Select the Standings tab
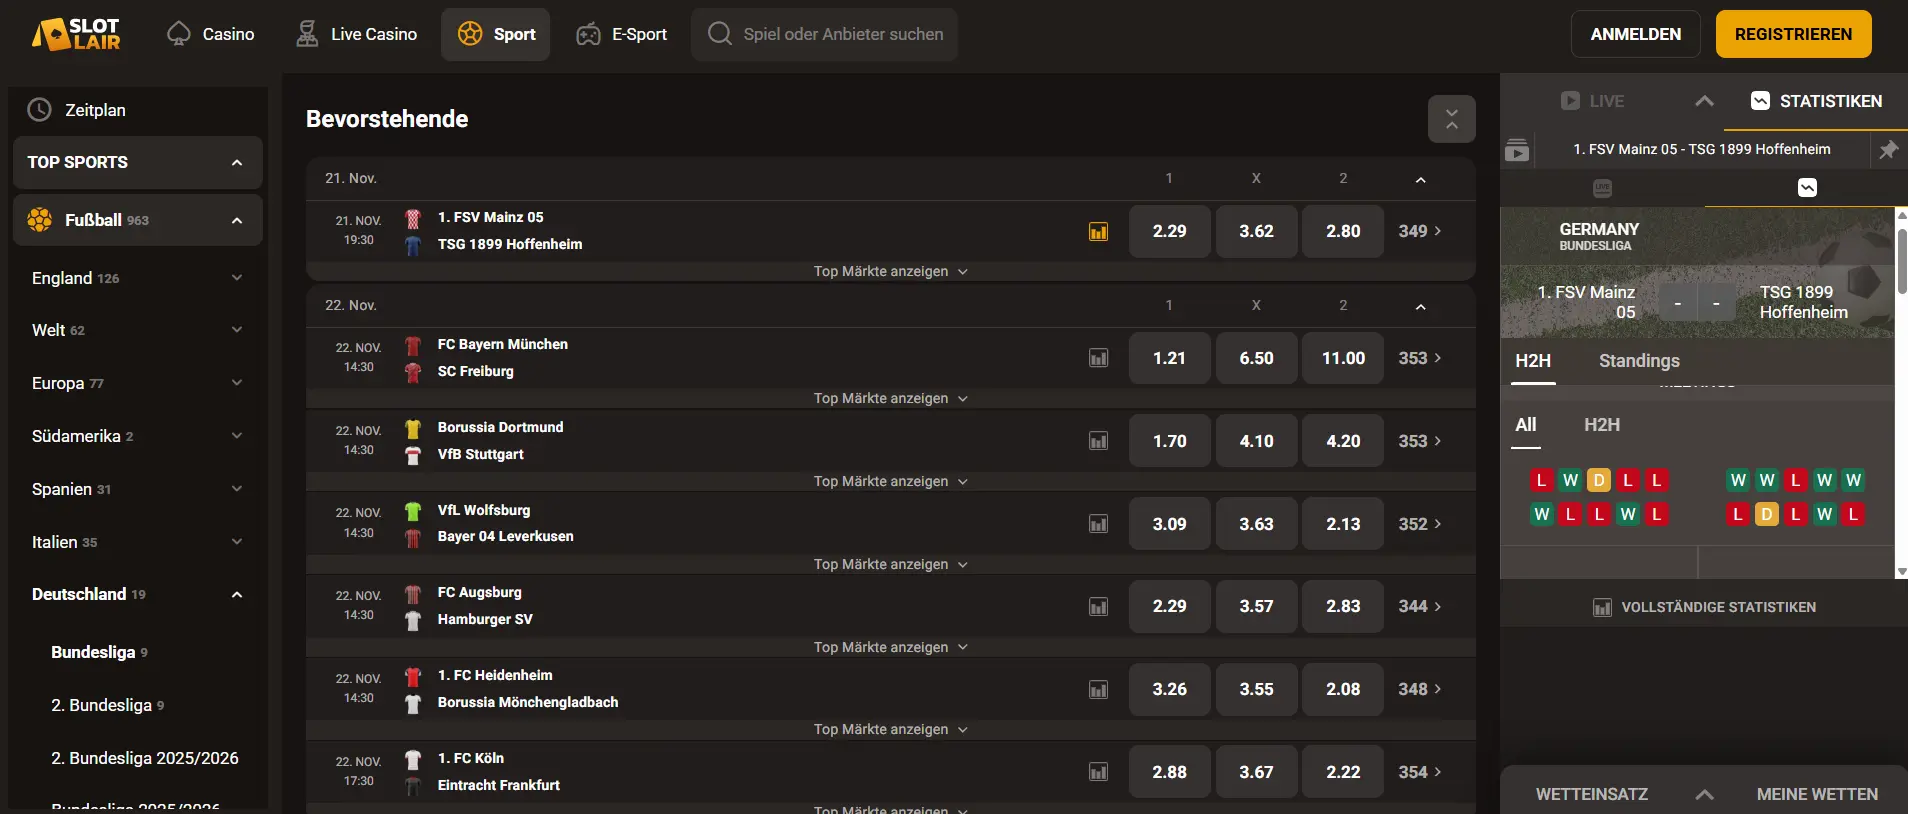Screen dimensions: 1908x814 tap(1639, 361)
